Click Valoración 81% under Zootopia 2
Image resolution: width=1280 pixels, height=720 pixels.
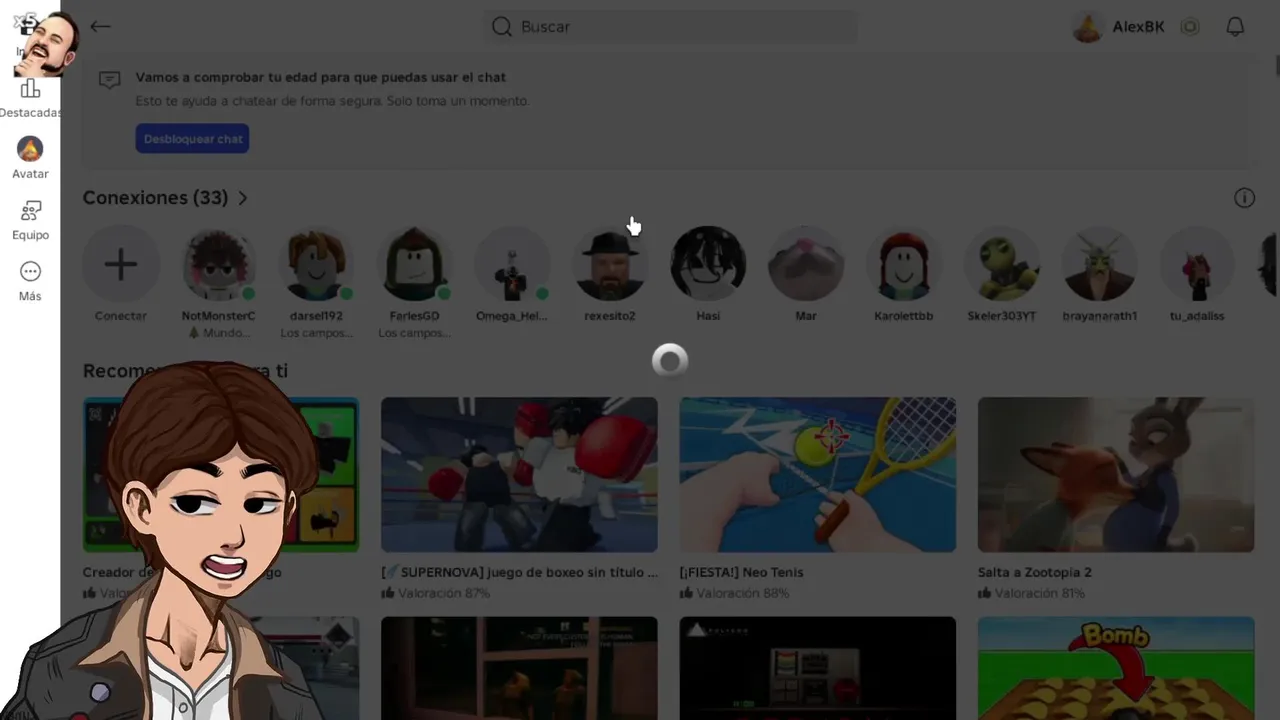pyautogui.click(x=1031, y=593)
